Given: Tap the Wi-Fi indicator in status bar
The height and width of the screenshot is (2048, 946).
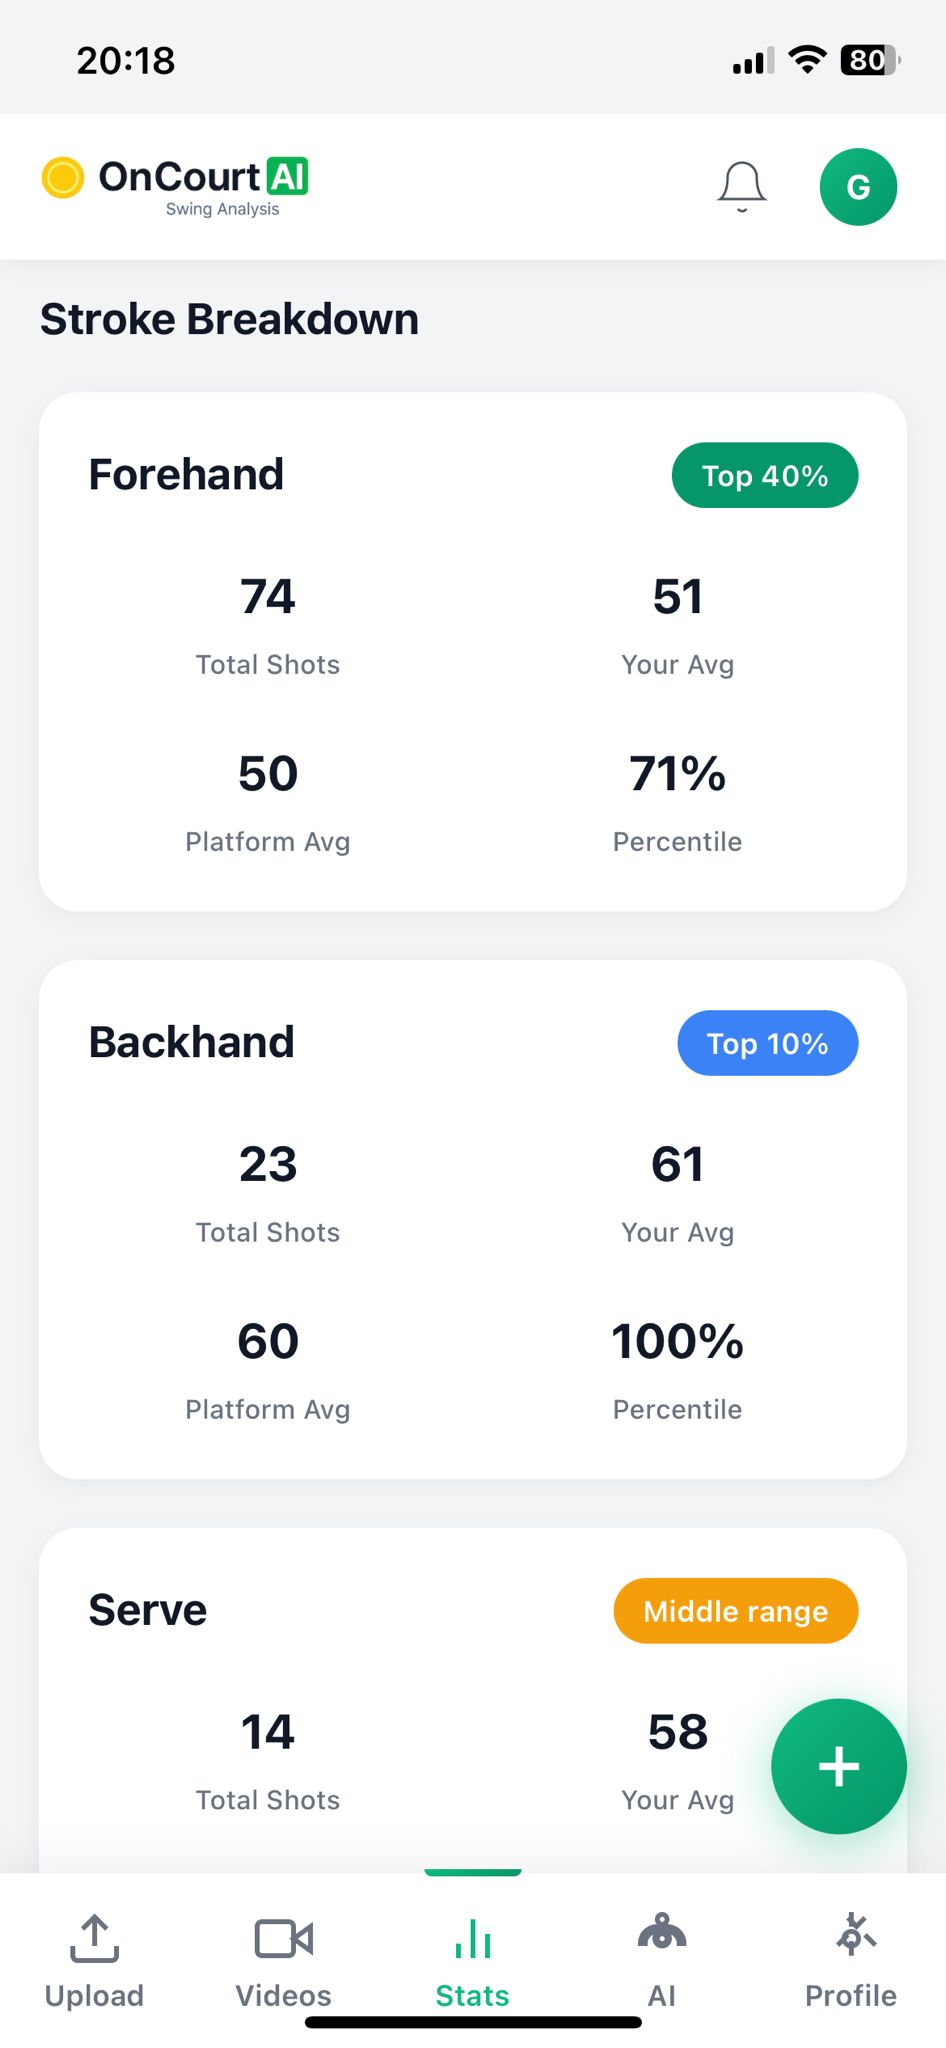Looking at the screenshot, I should (x=806, y=60).
